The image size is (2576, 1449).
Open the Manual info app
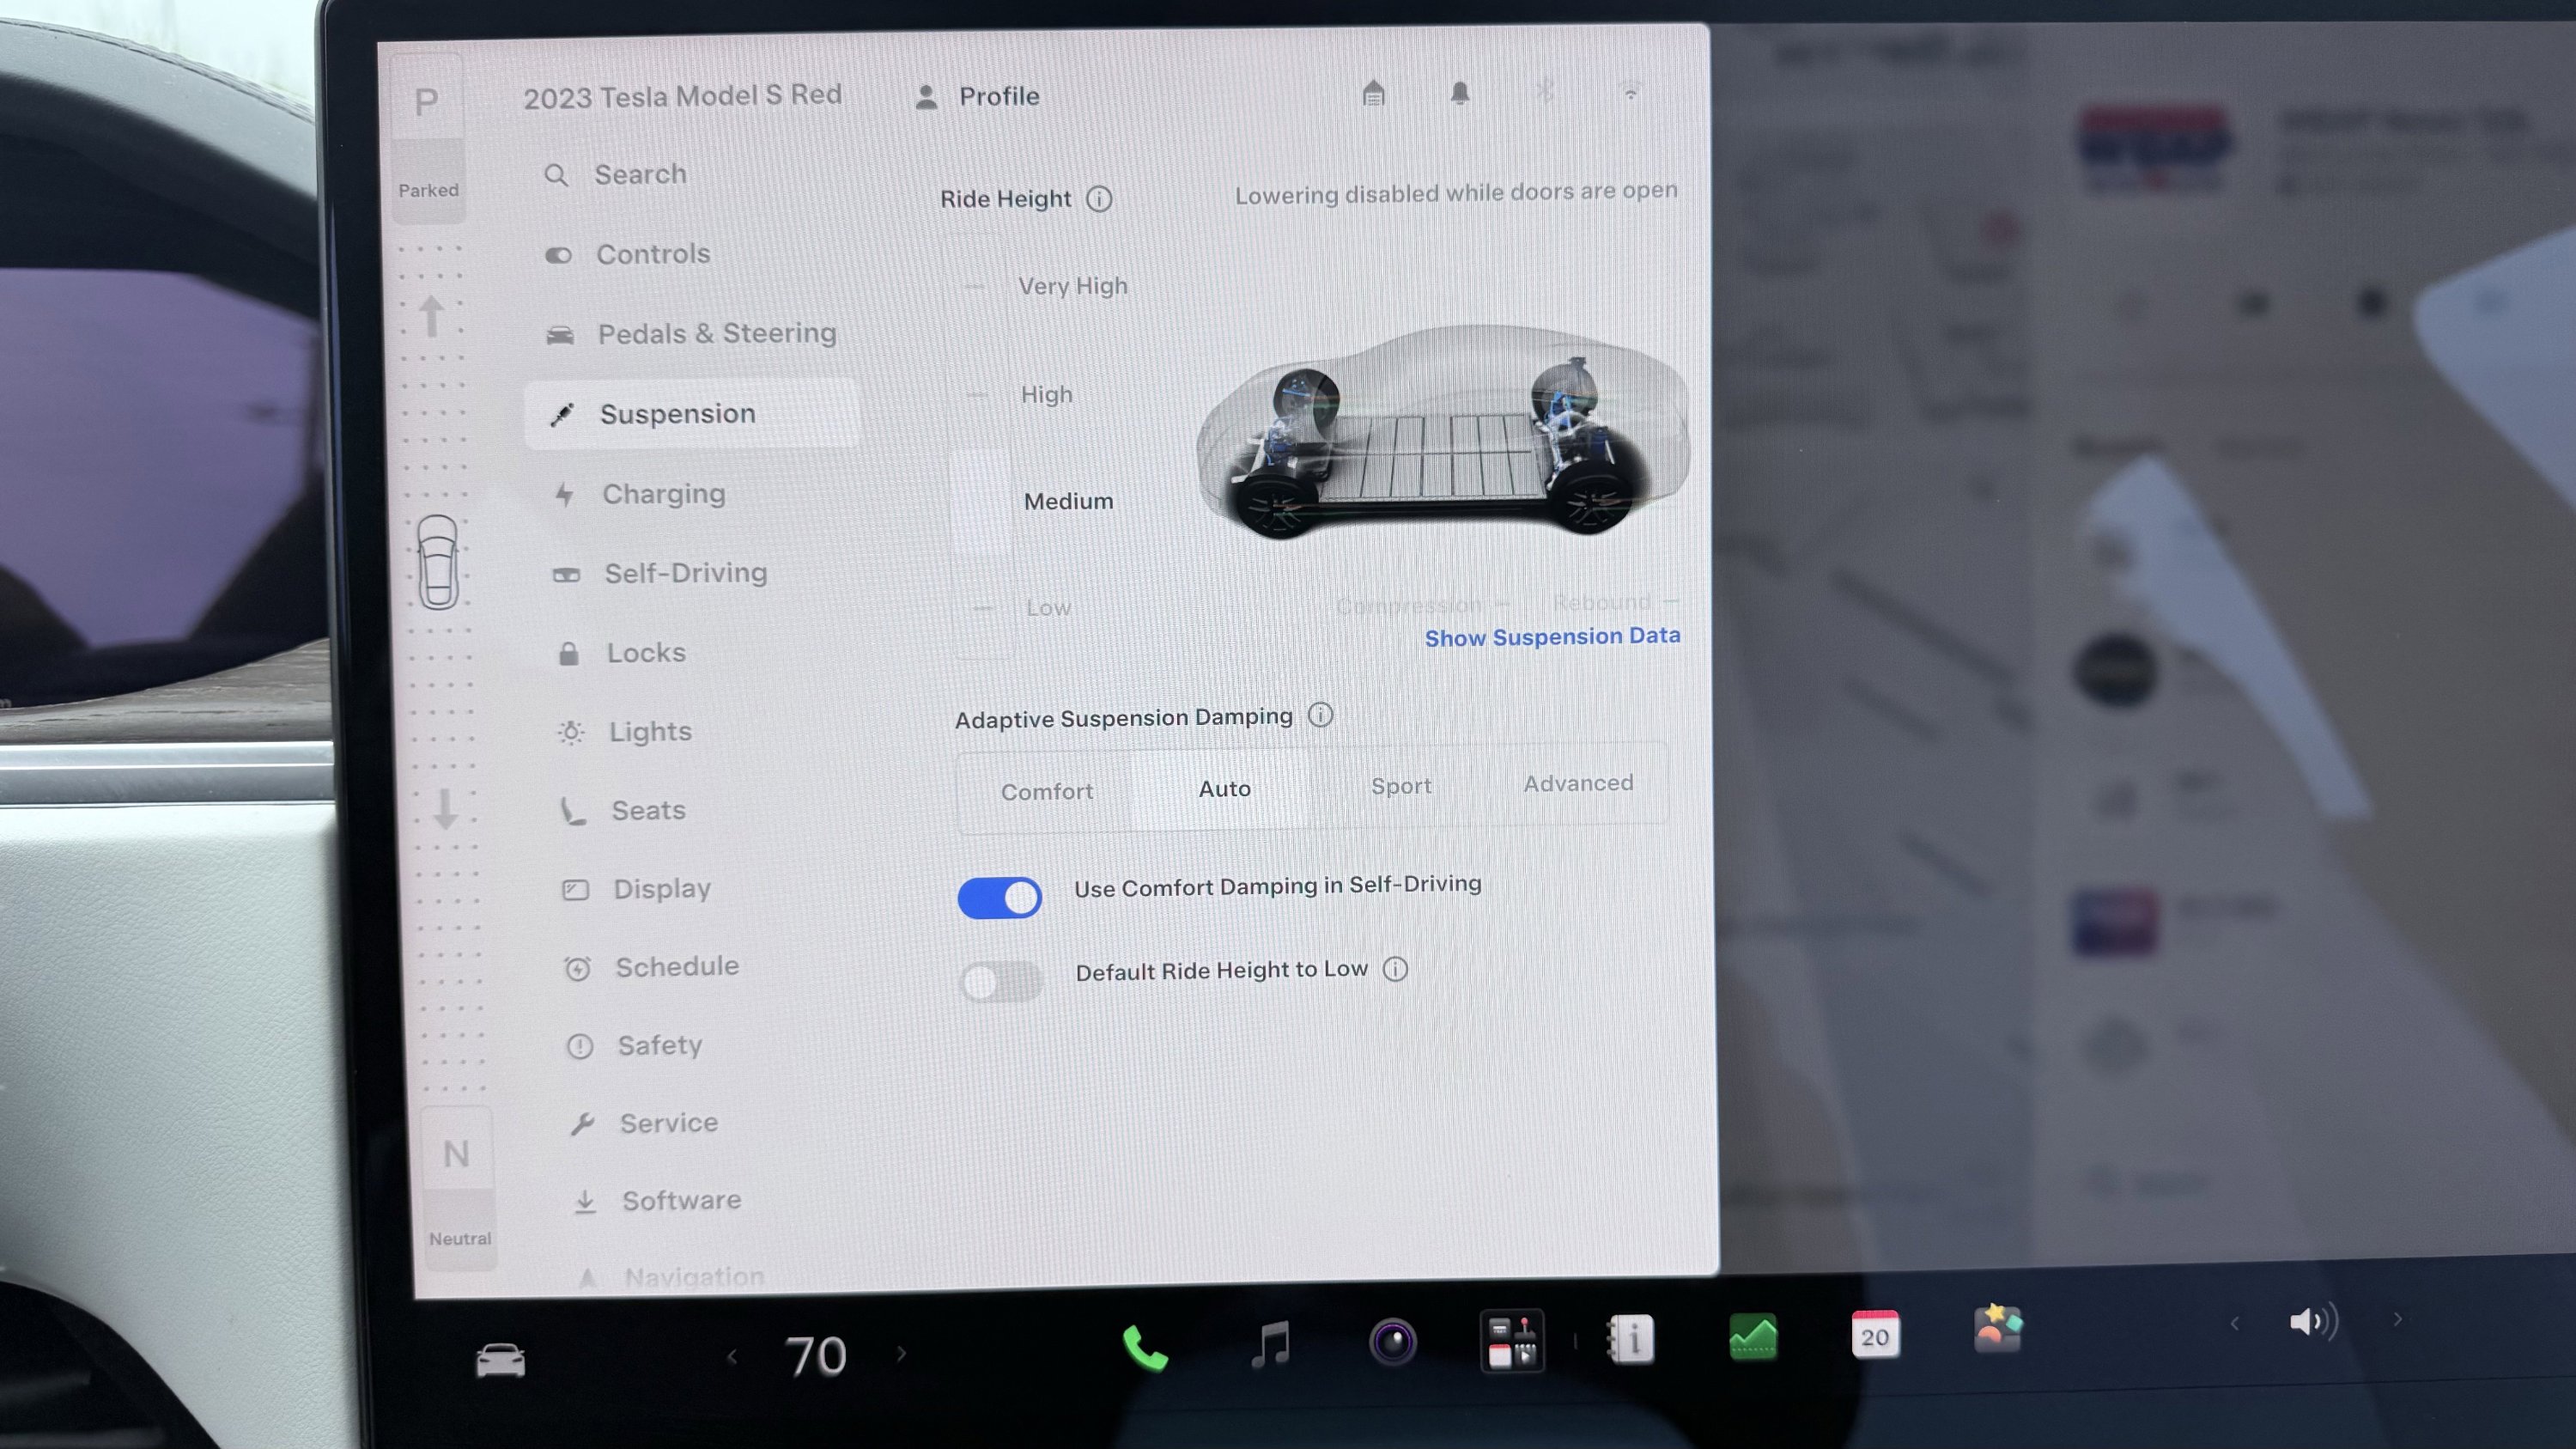point(1631,1338)
